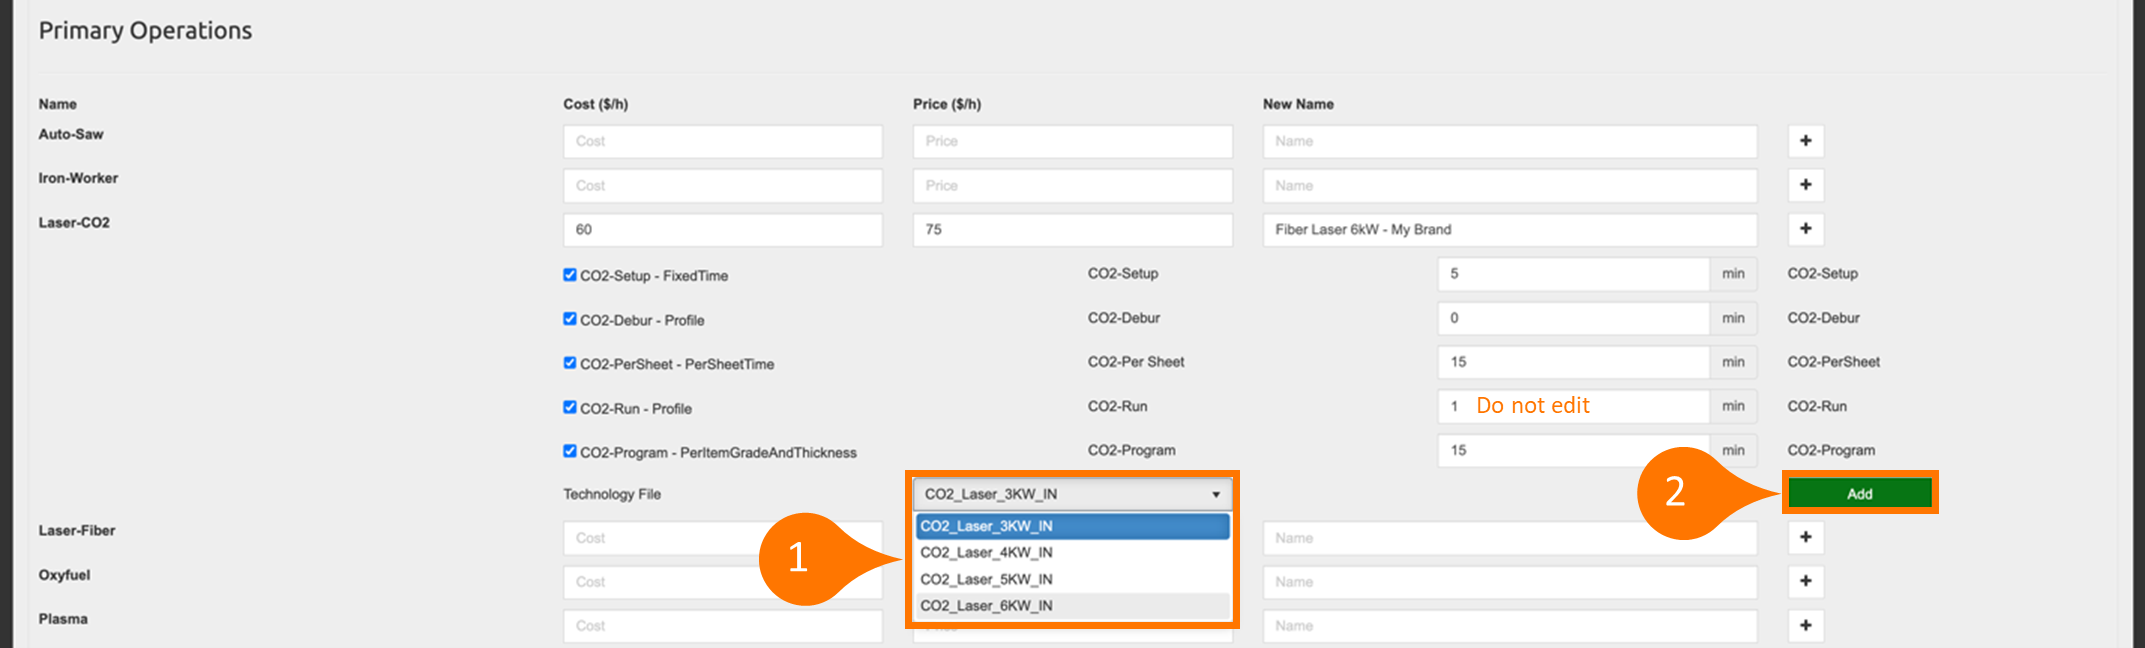
Task: Click the plus icon in Iron-Worker row
Action: 1805,185
